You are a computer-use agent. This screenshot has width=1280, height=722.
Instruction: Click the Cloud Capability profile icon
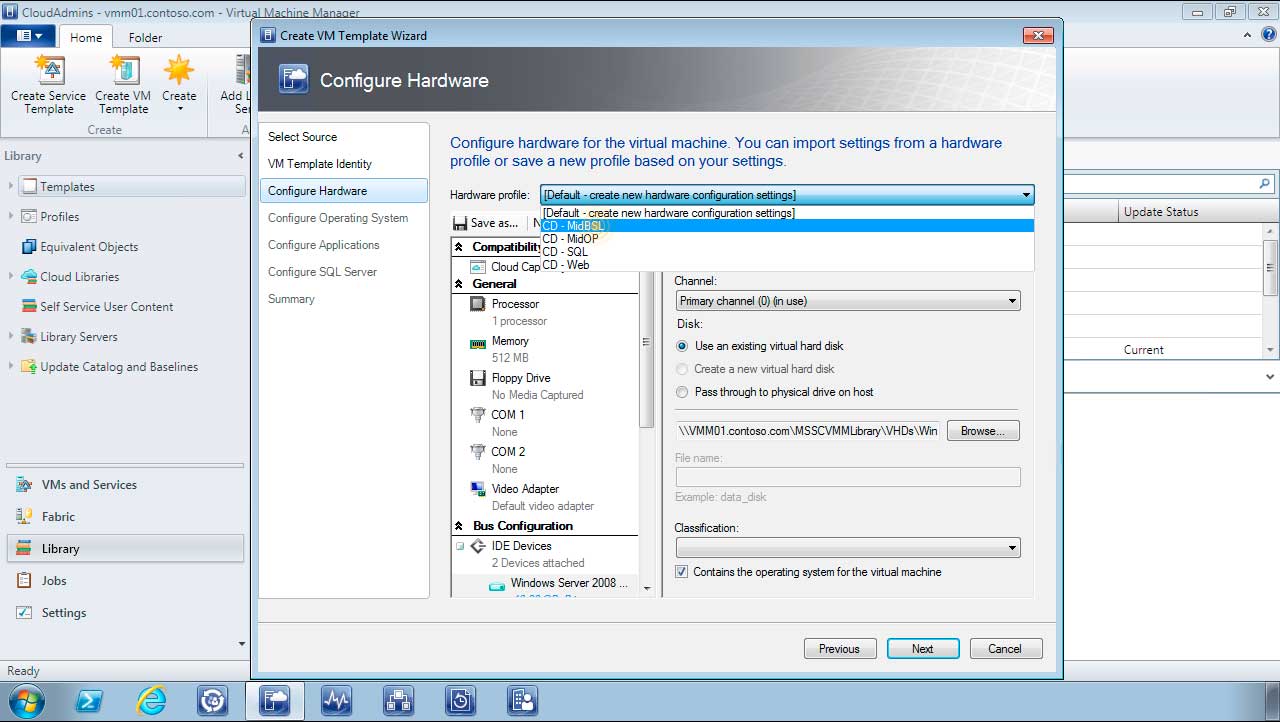tap(477, 267)
